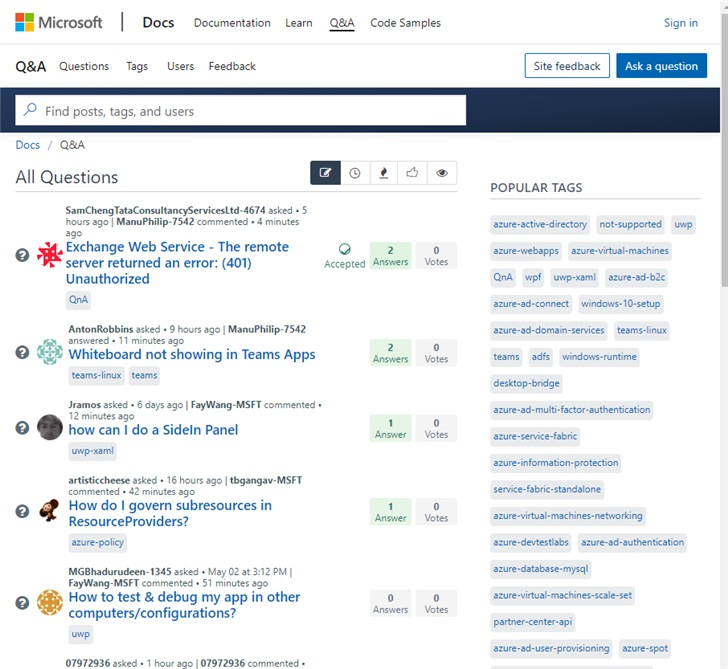Open the Whiteboard not showing in Teams Apps question
728x669 pixels.
click(x=192, y=354)
